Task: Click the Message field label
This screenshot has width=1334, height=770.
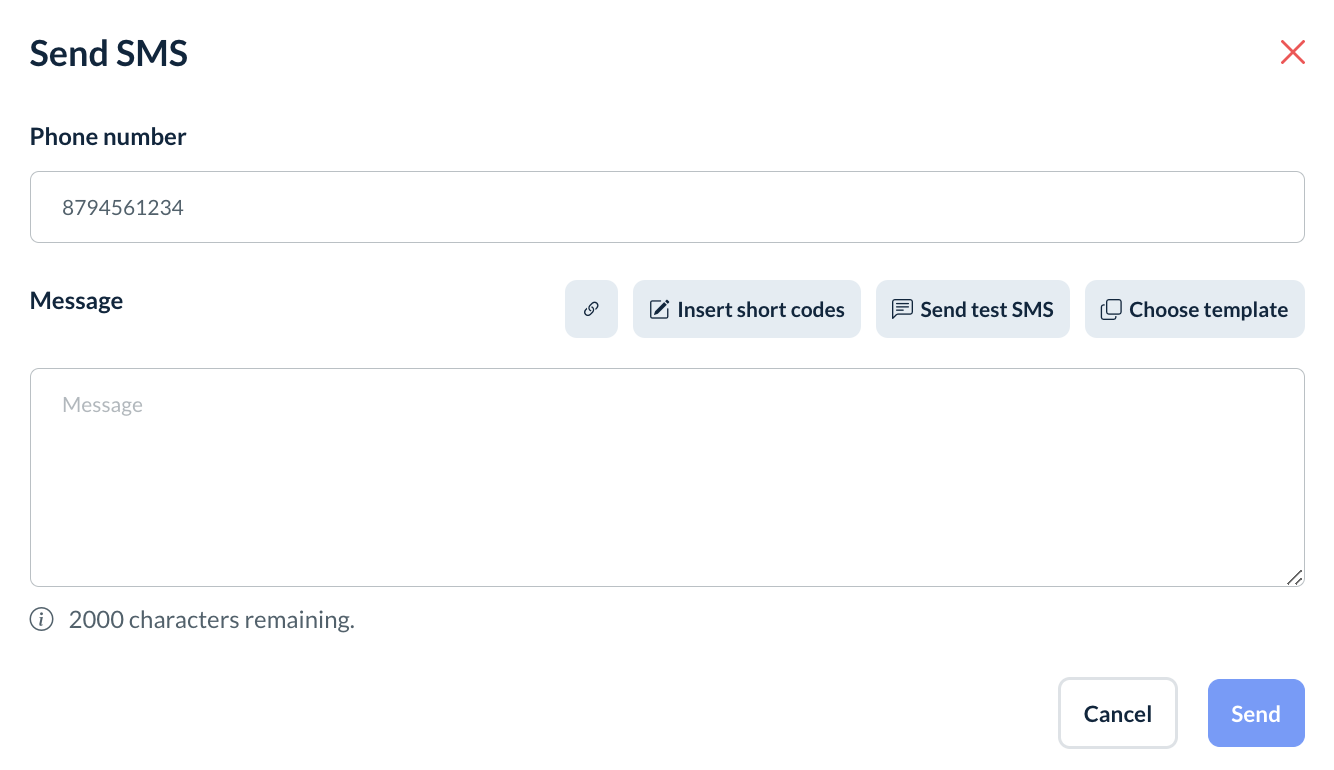Action: pyautogui.click(x=77, y=301)
